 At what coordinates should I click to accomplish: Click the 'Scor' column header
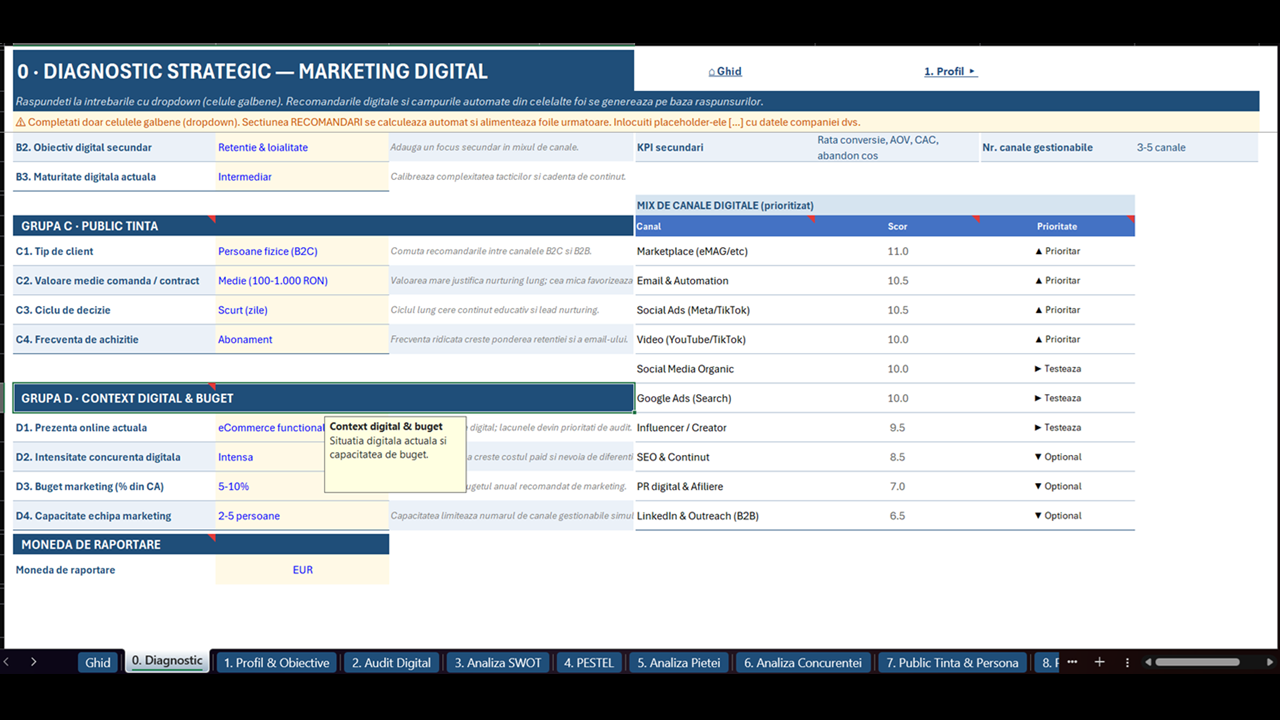click(x=897, y=226)
